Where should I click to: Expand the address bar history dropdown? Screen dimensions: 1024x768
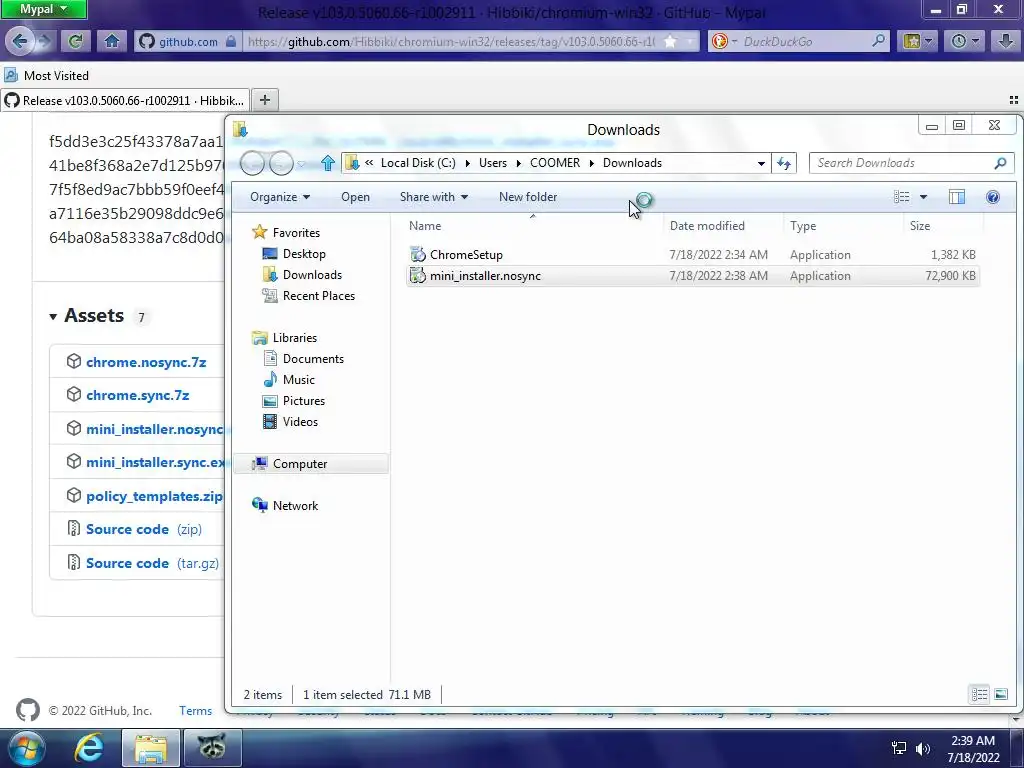click(x=761, y=163)
